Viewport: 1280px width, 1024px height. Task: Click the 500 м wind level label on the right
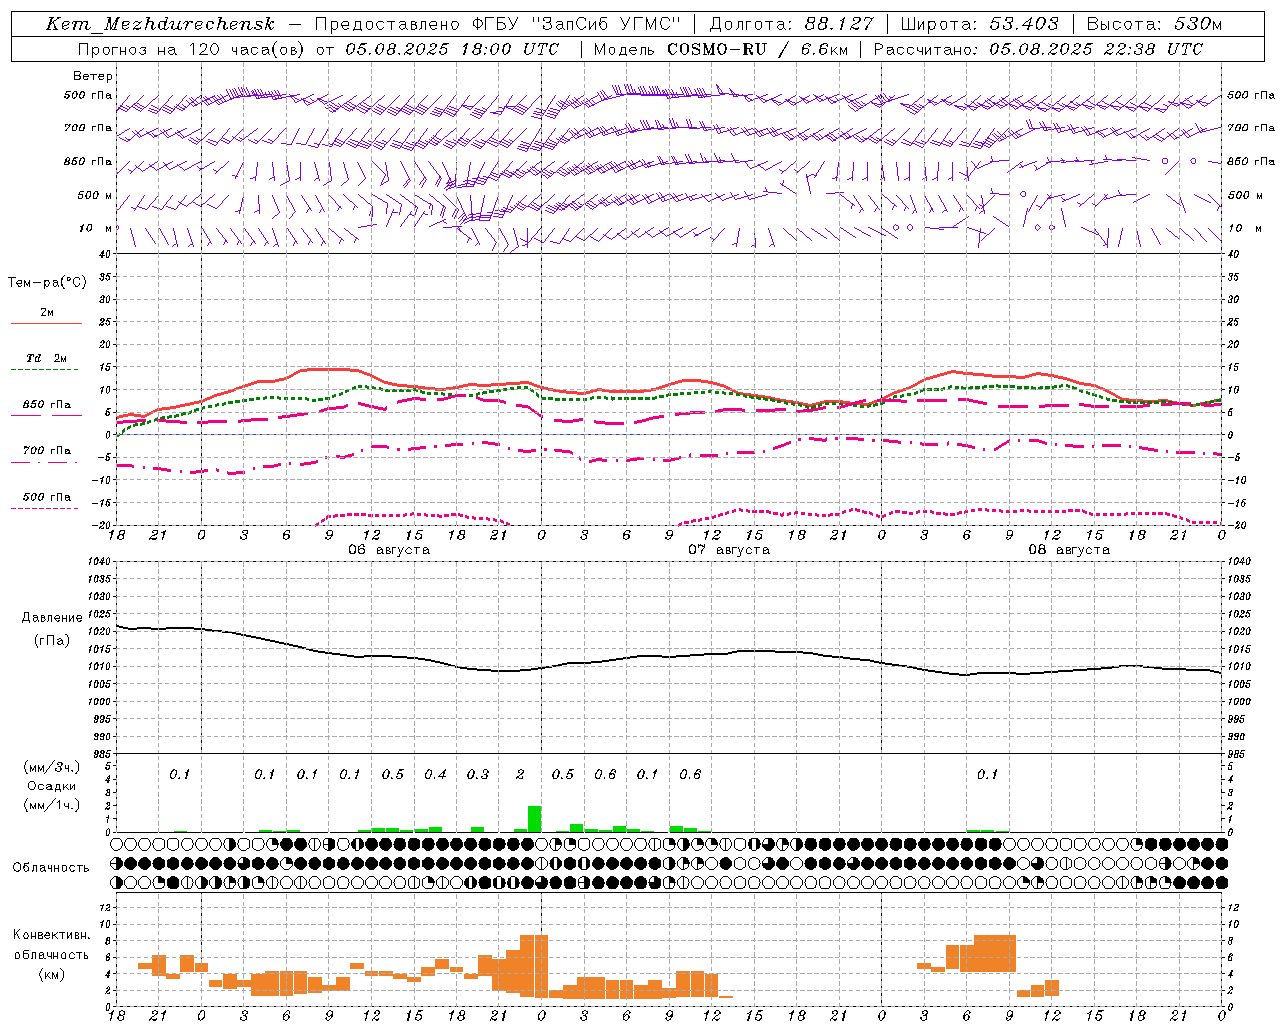click(x=1244, y=196)
